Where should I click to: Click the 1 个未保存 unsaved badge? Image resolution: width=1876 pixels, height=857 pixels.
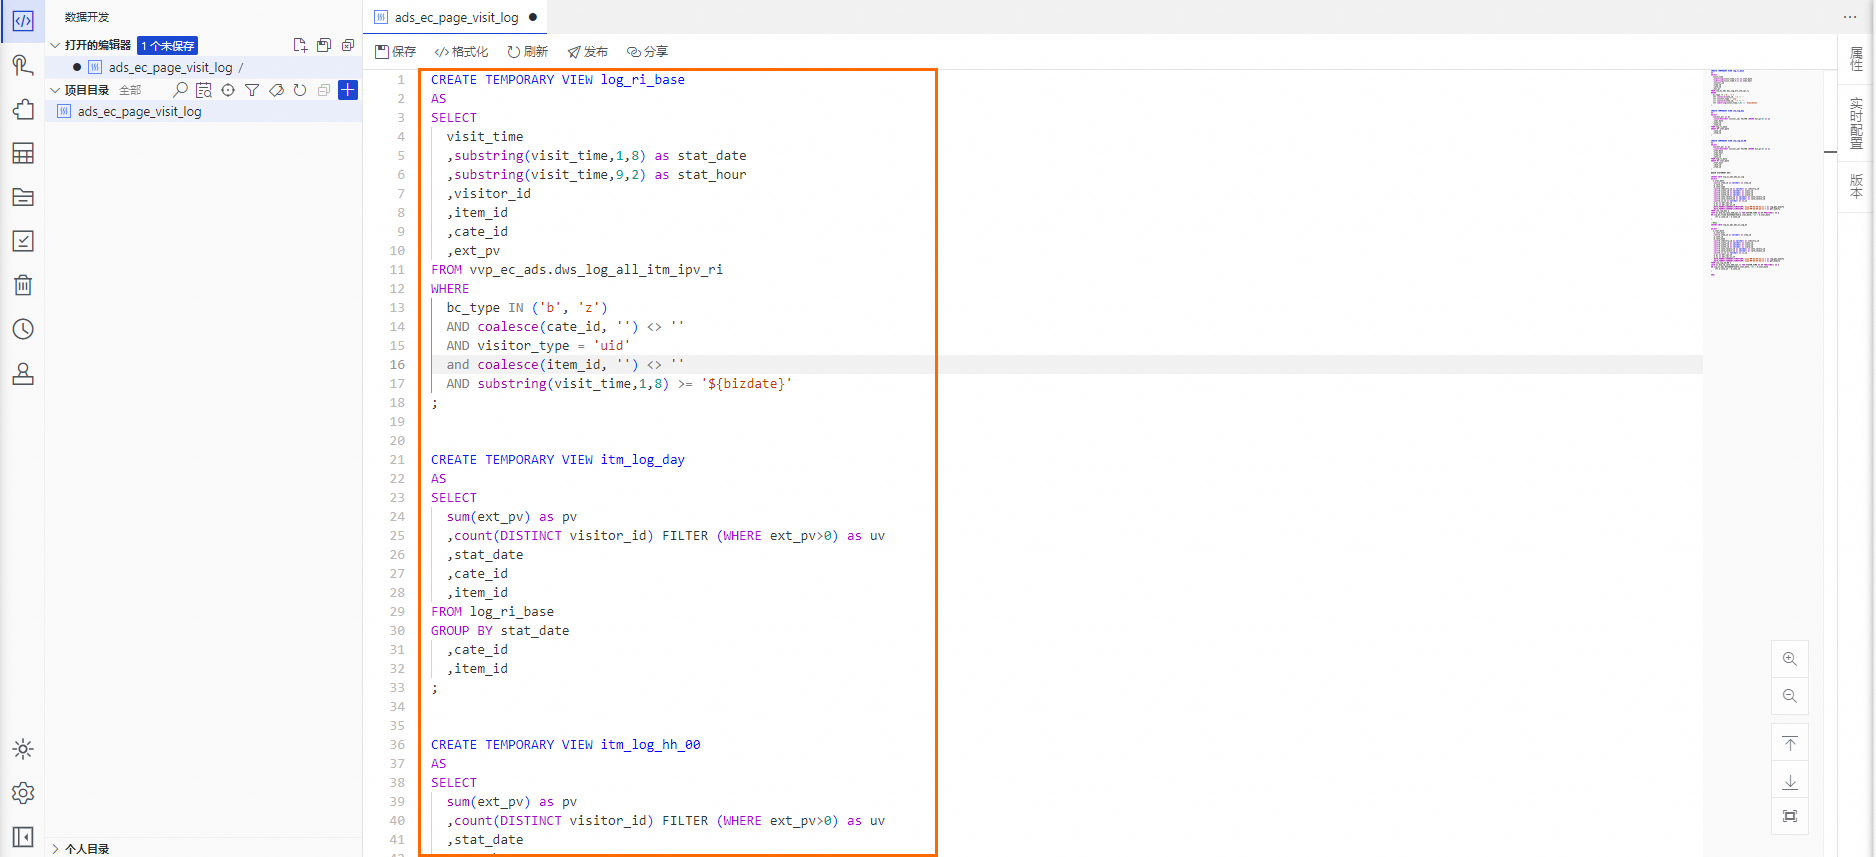[x=167, y=45]
